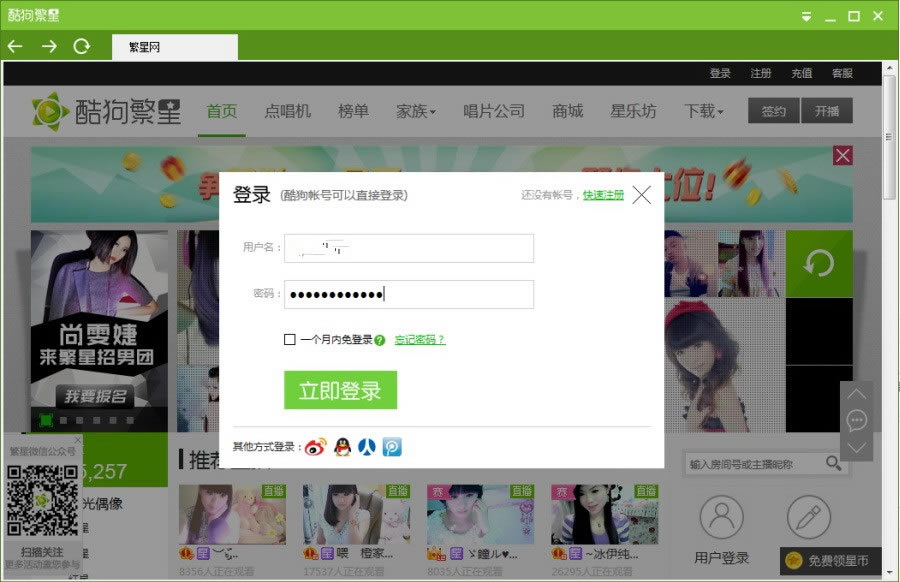Click the 快速注册 link
Viewport: 900px width, 582px height.
(x=603, y=195)
